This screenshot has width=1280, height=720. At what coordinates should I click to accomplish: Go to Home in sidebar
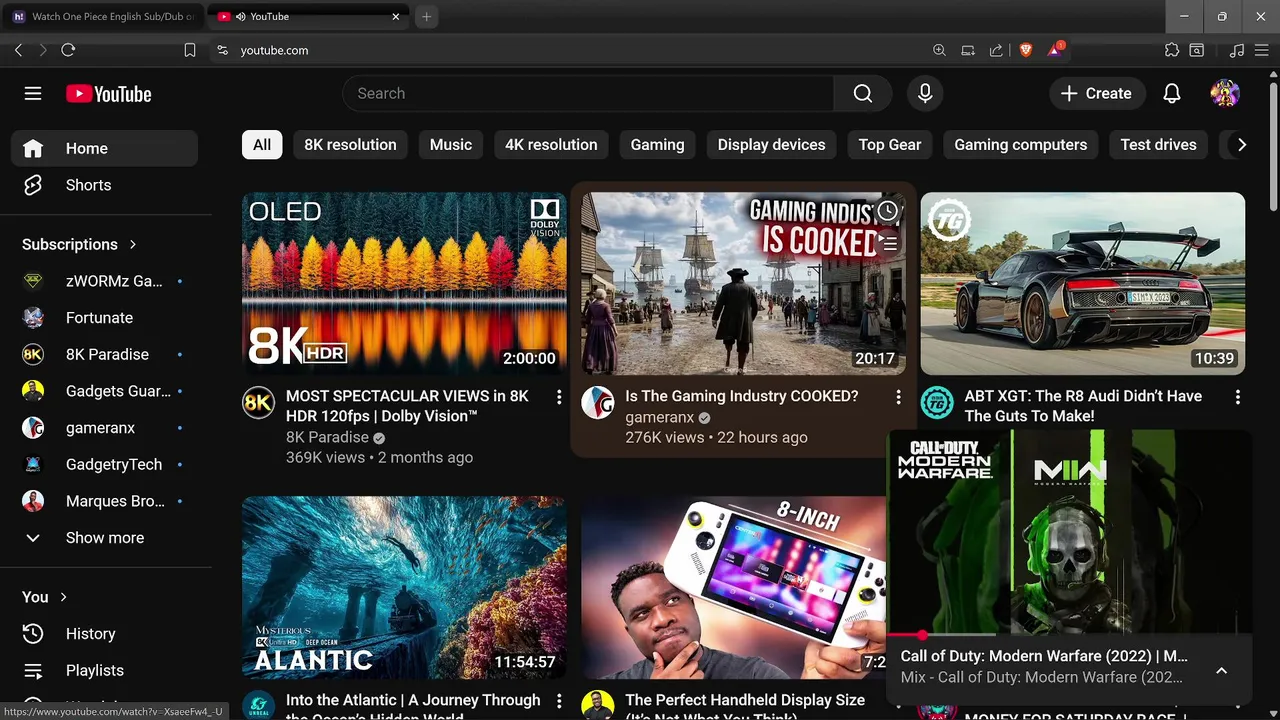pyautogui.click(x=105, y=148)
